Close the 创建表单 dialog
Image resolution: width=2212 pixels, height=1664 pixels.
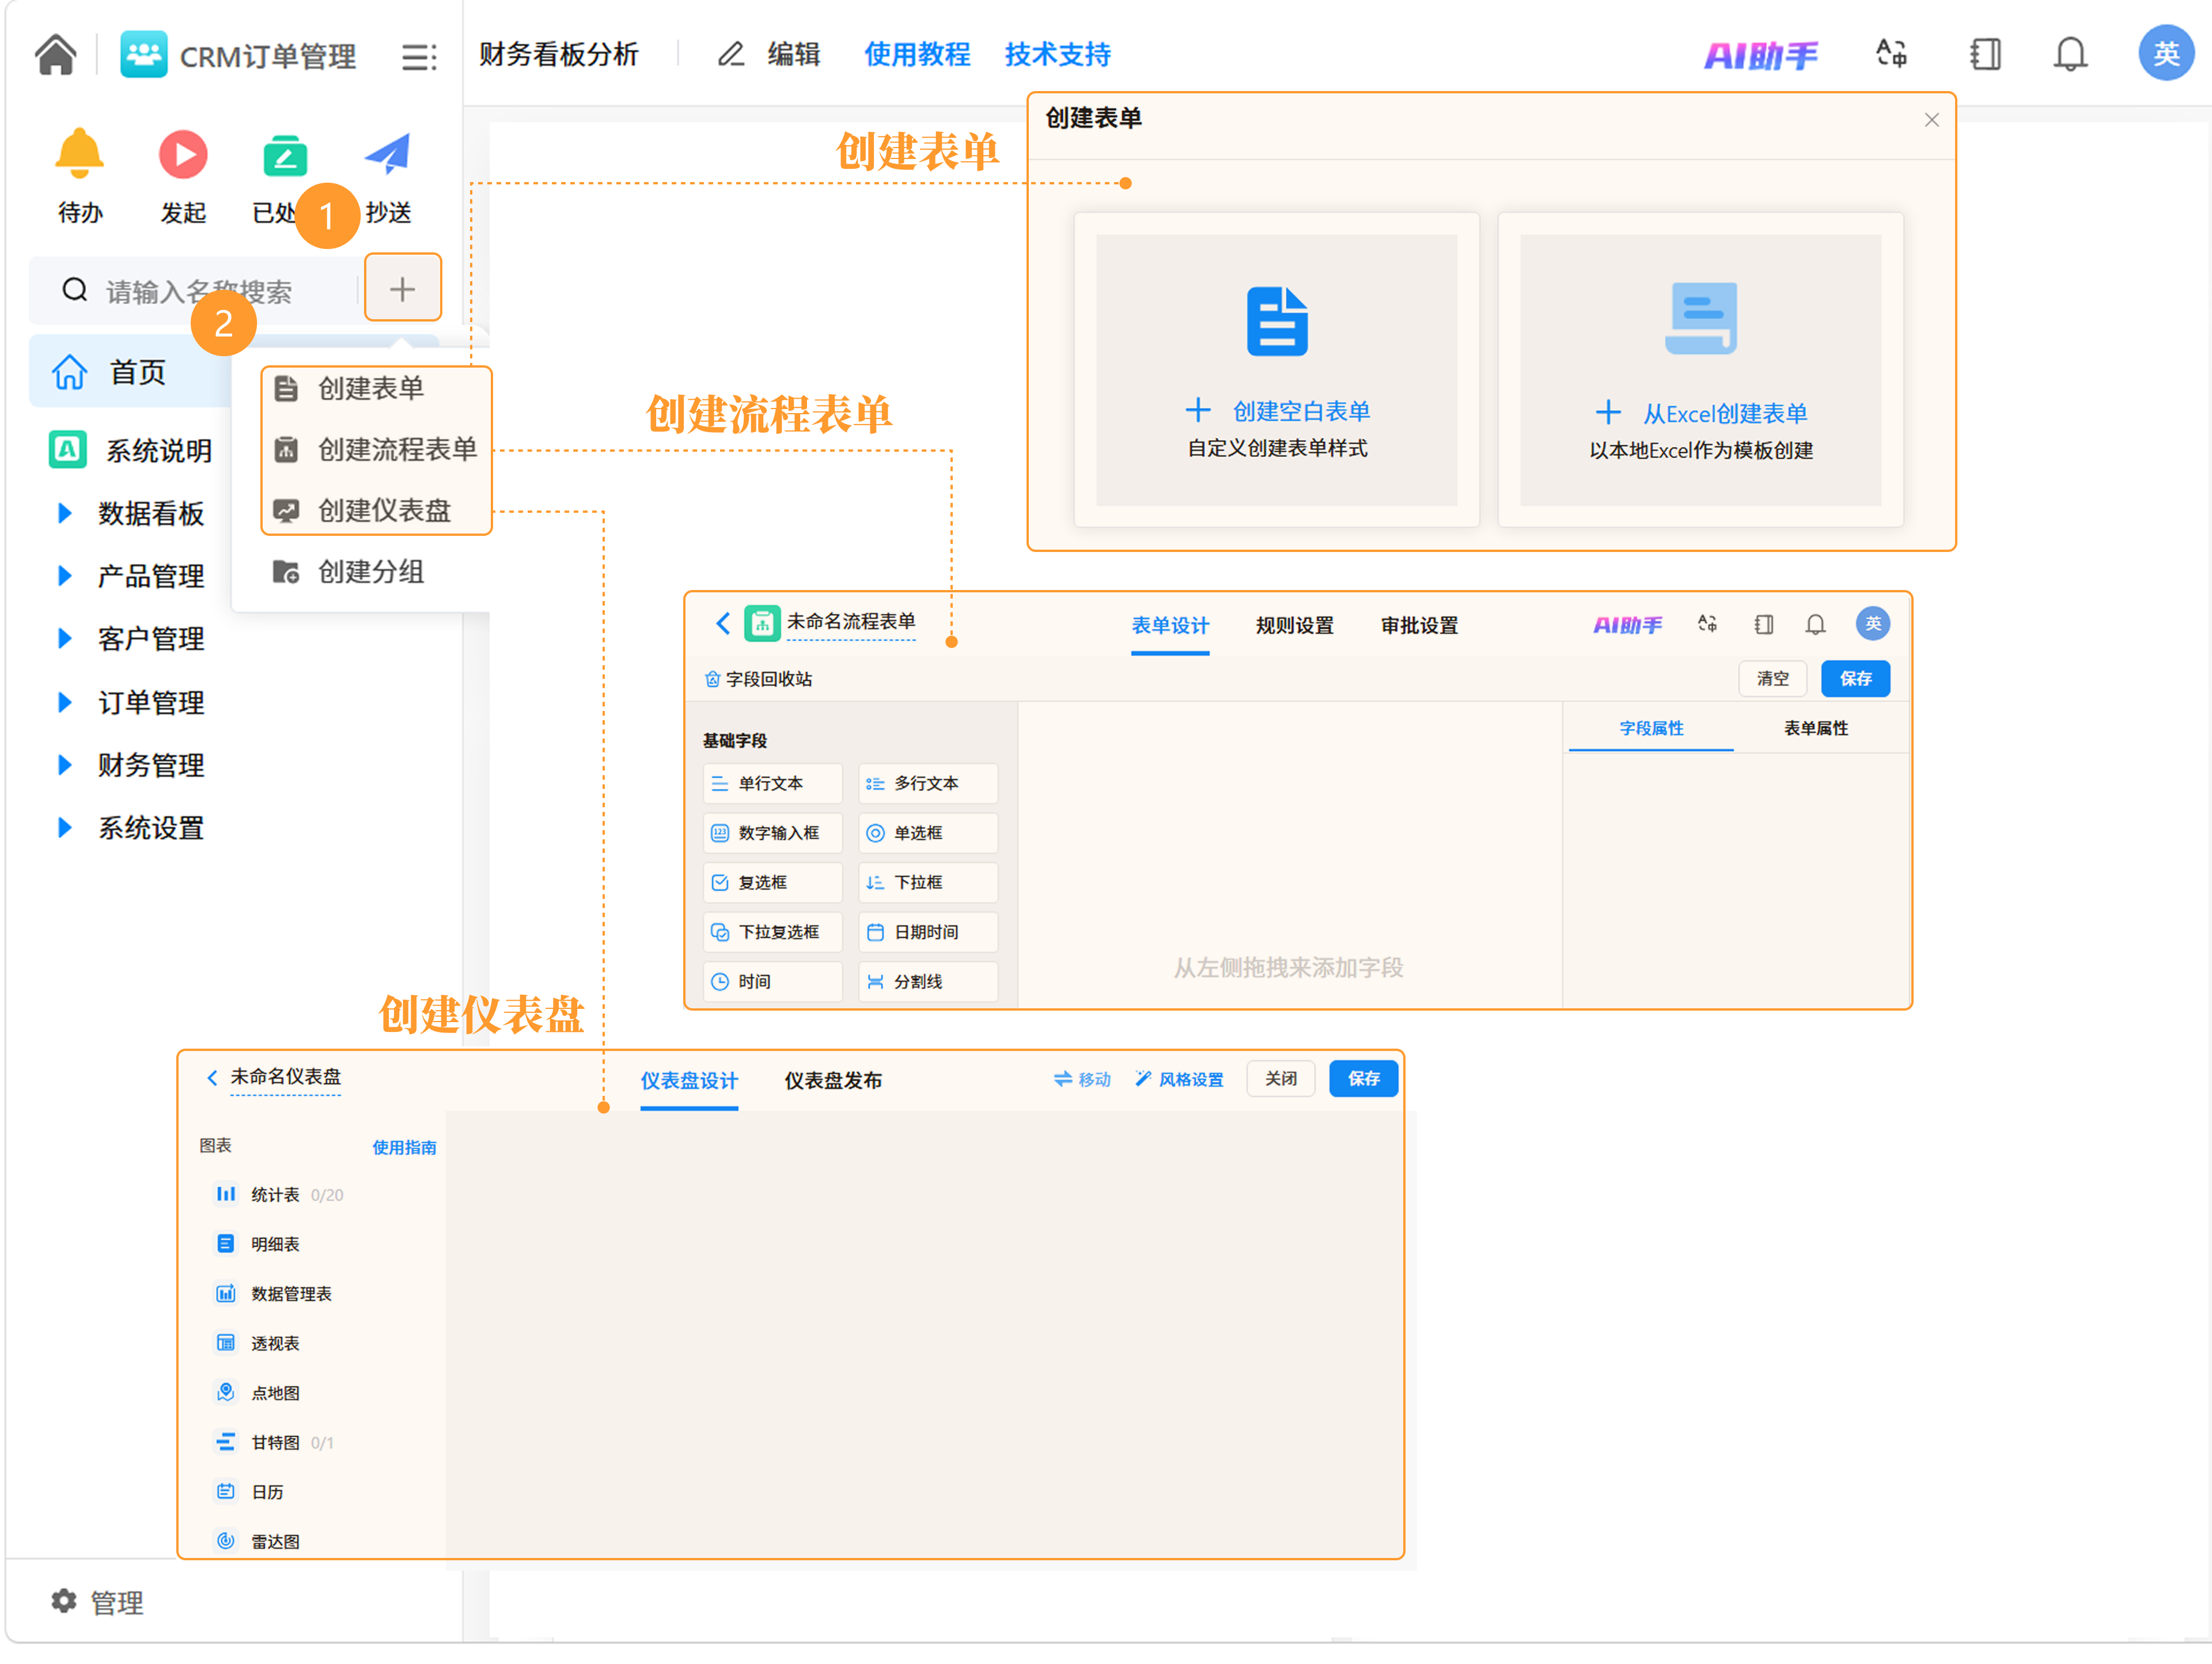coord(1932,120)
